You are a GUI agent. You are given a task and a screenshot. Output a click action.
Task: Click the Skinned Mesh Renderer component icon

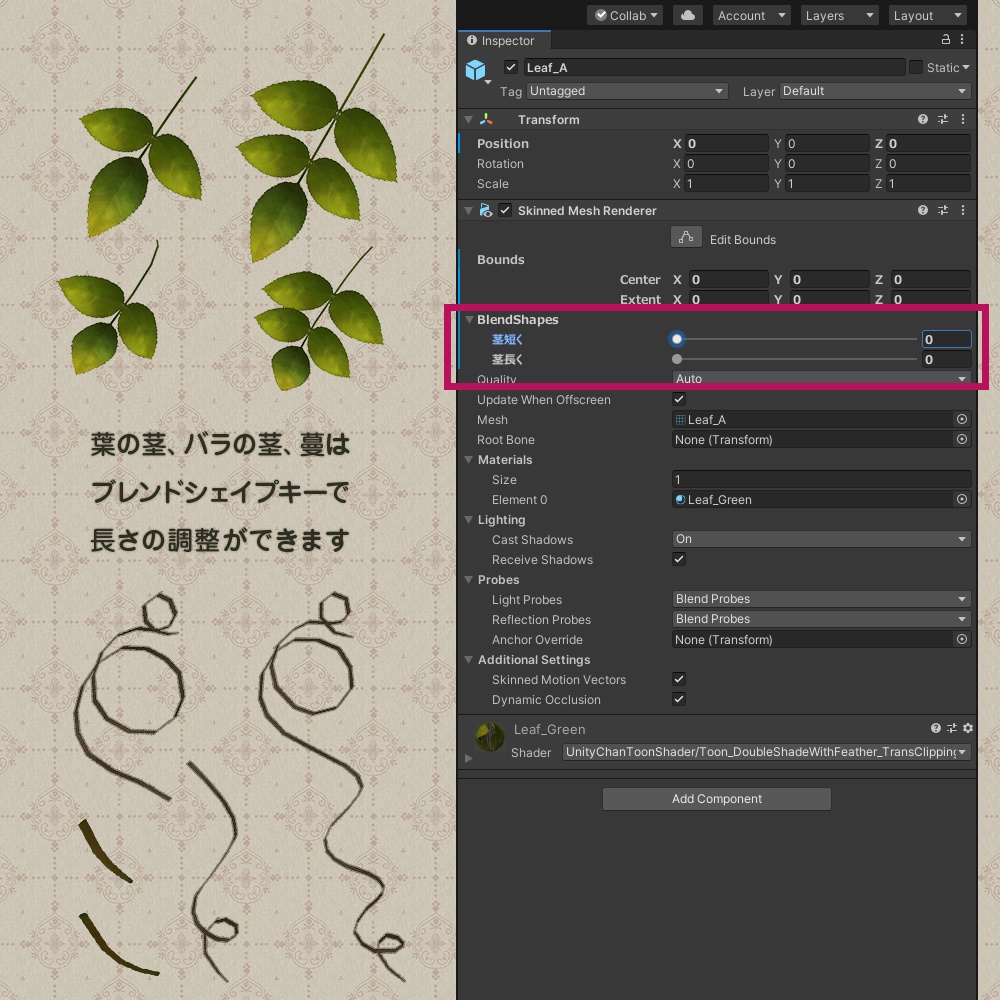[x=485, y=210]
